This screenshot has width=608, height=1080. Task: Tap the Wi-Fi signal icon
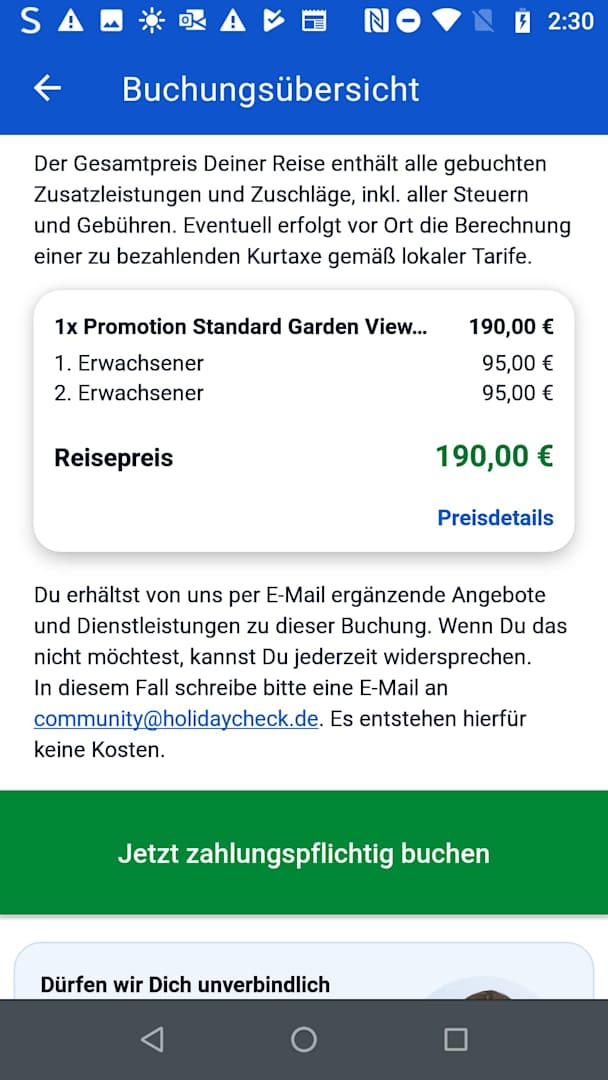[447, 20]
